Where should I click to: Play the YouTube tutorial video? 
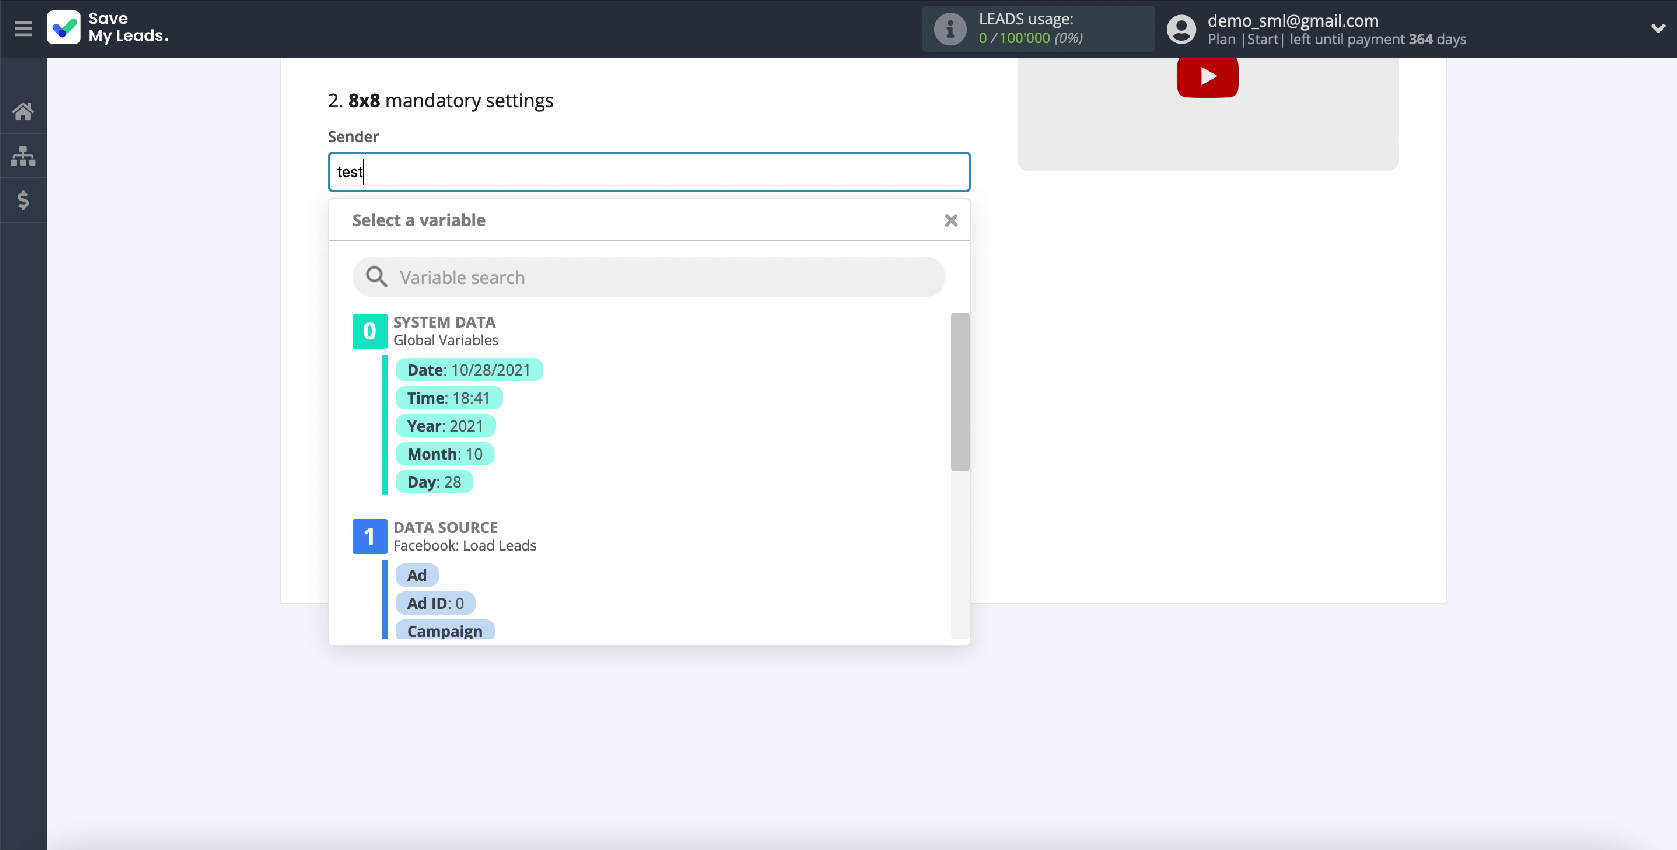click(x=1208, y=77)
